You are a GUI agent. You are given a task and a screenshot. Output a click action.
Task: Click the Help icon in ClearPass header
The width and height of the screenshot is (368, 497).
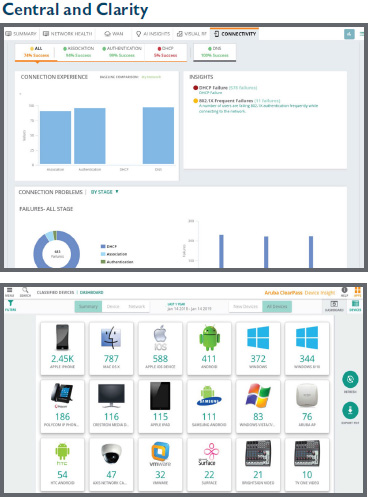344,290
